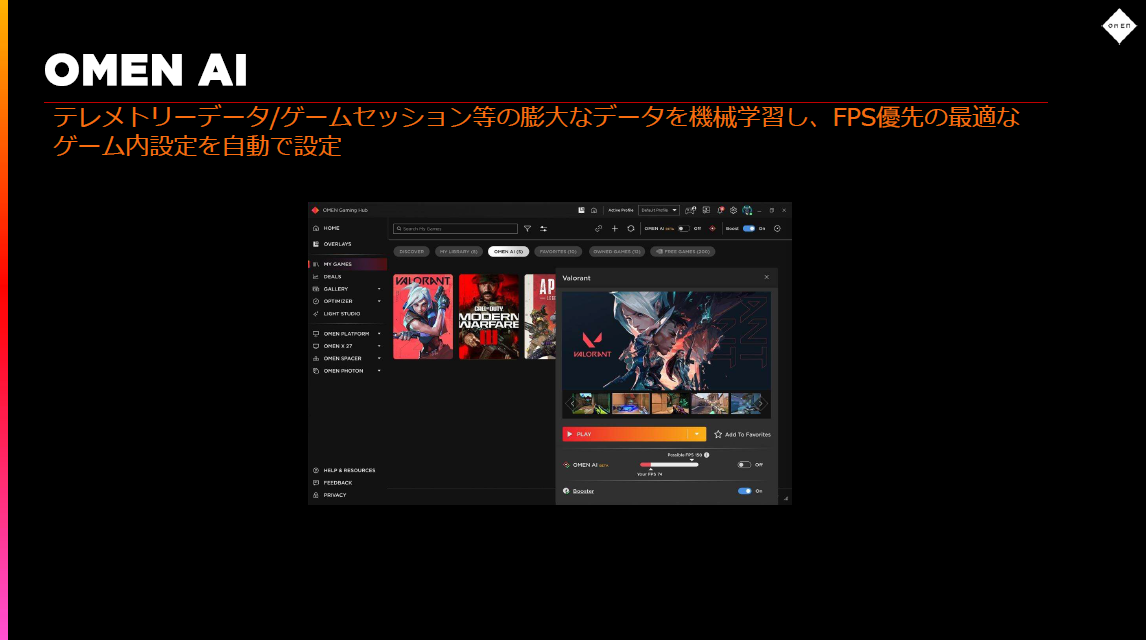
Task: Switch to the Favorites tab
Action: click(x=558, y=251)
